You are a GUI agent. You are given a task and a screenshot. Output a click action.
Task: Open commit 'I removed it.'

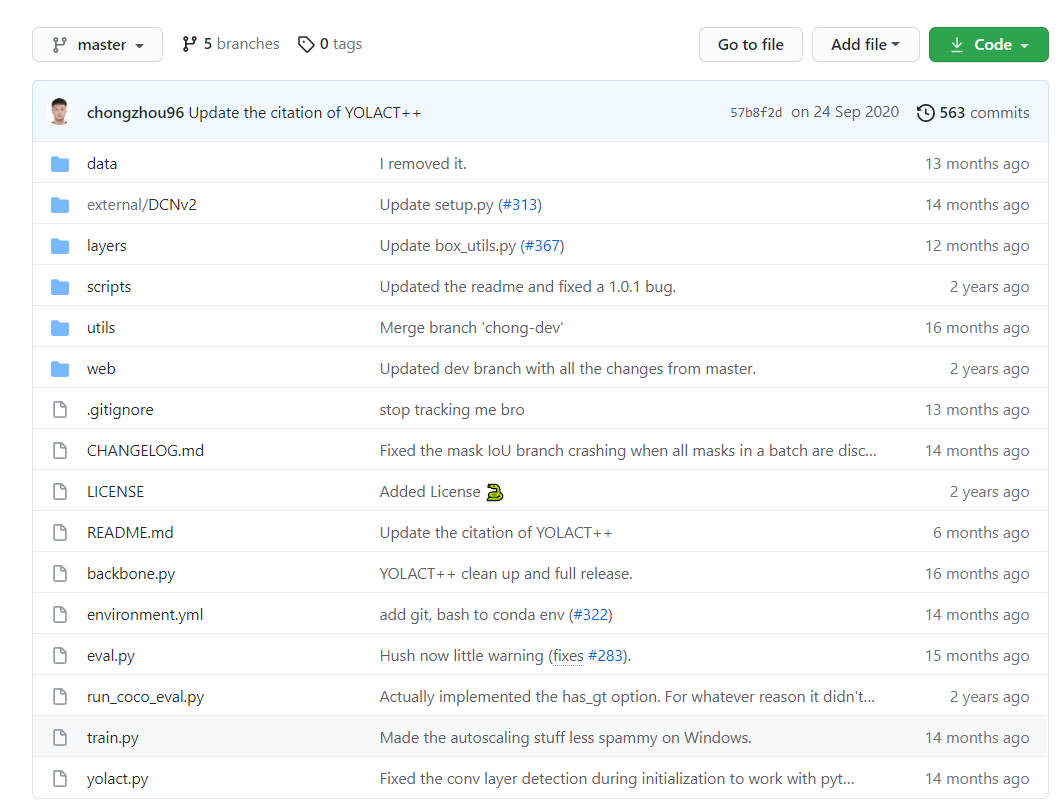click(x=423, y=164)
